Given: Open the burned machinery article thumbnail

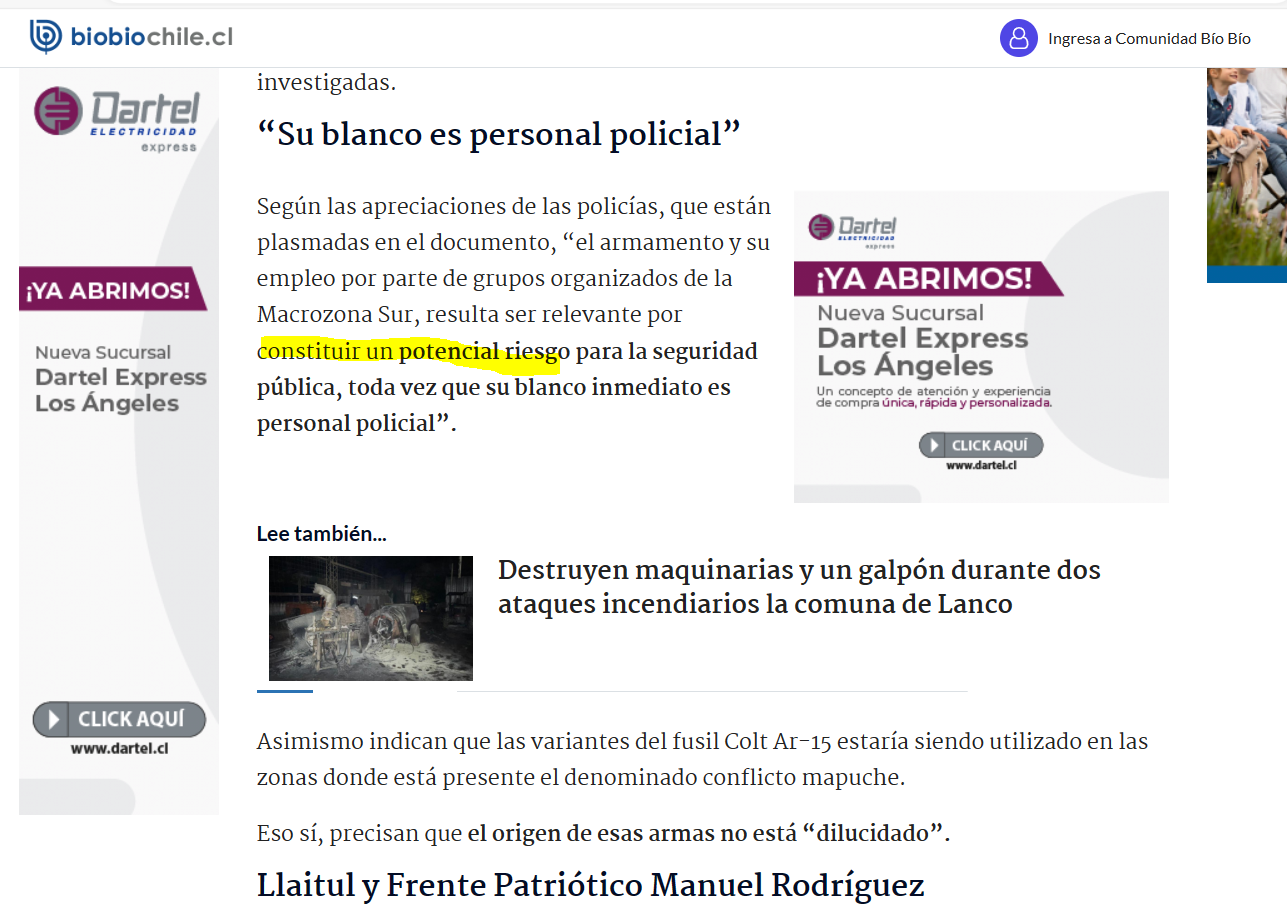Looking at the screenshot, I should [371, 618].
